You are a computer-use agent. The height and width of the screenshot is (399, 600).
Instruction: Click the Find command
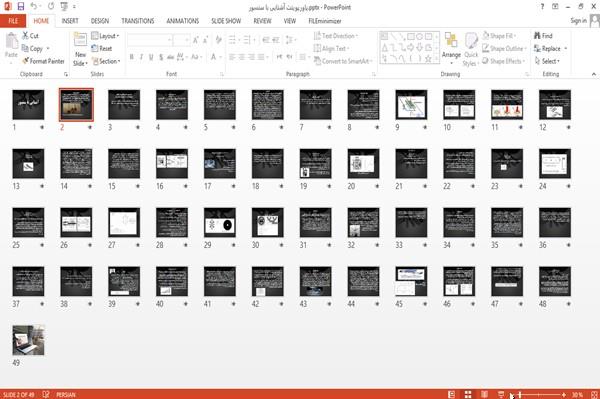543,36
